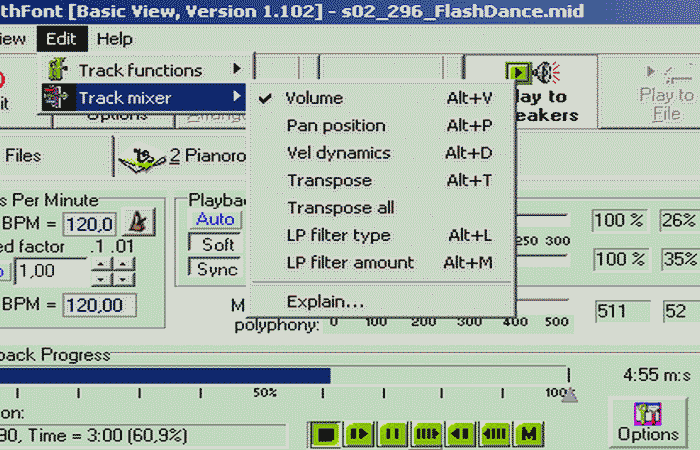The height and width of the screenshot is (450, 700).
Task: Toggle the Sync playback button
Action: (x=217, y=269)
